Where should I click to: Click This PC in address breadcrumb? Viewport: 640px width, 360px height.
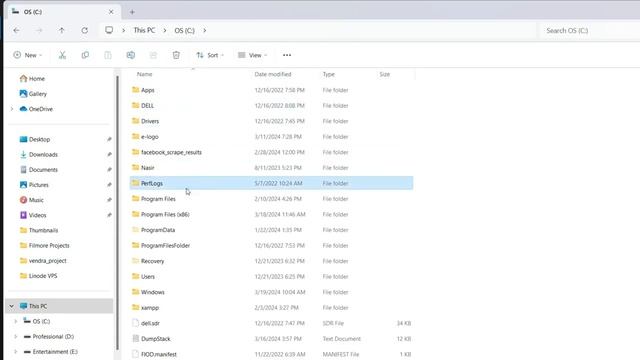(144, 30)
